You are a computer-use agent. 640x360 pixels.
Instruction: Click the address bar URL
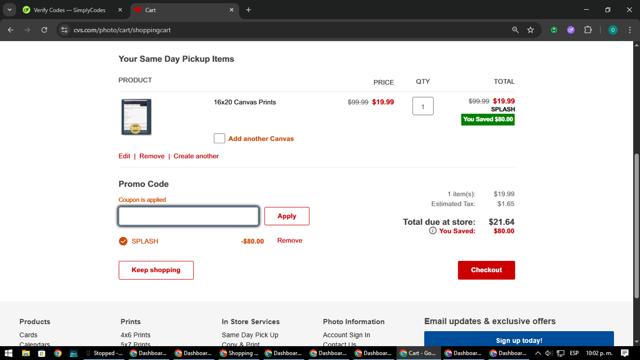pos(122,30)
